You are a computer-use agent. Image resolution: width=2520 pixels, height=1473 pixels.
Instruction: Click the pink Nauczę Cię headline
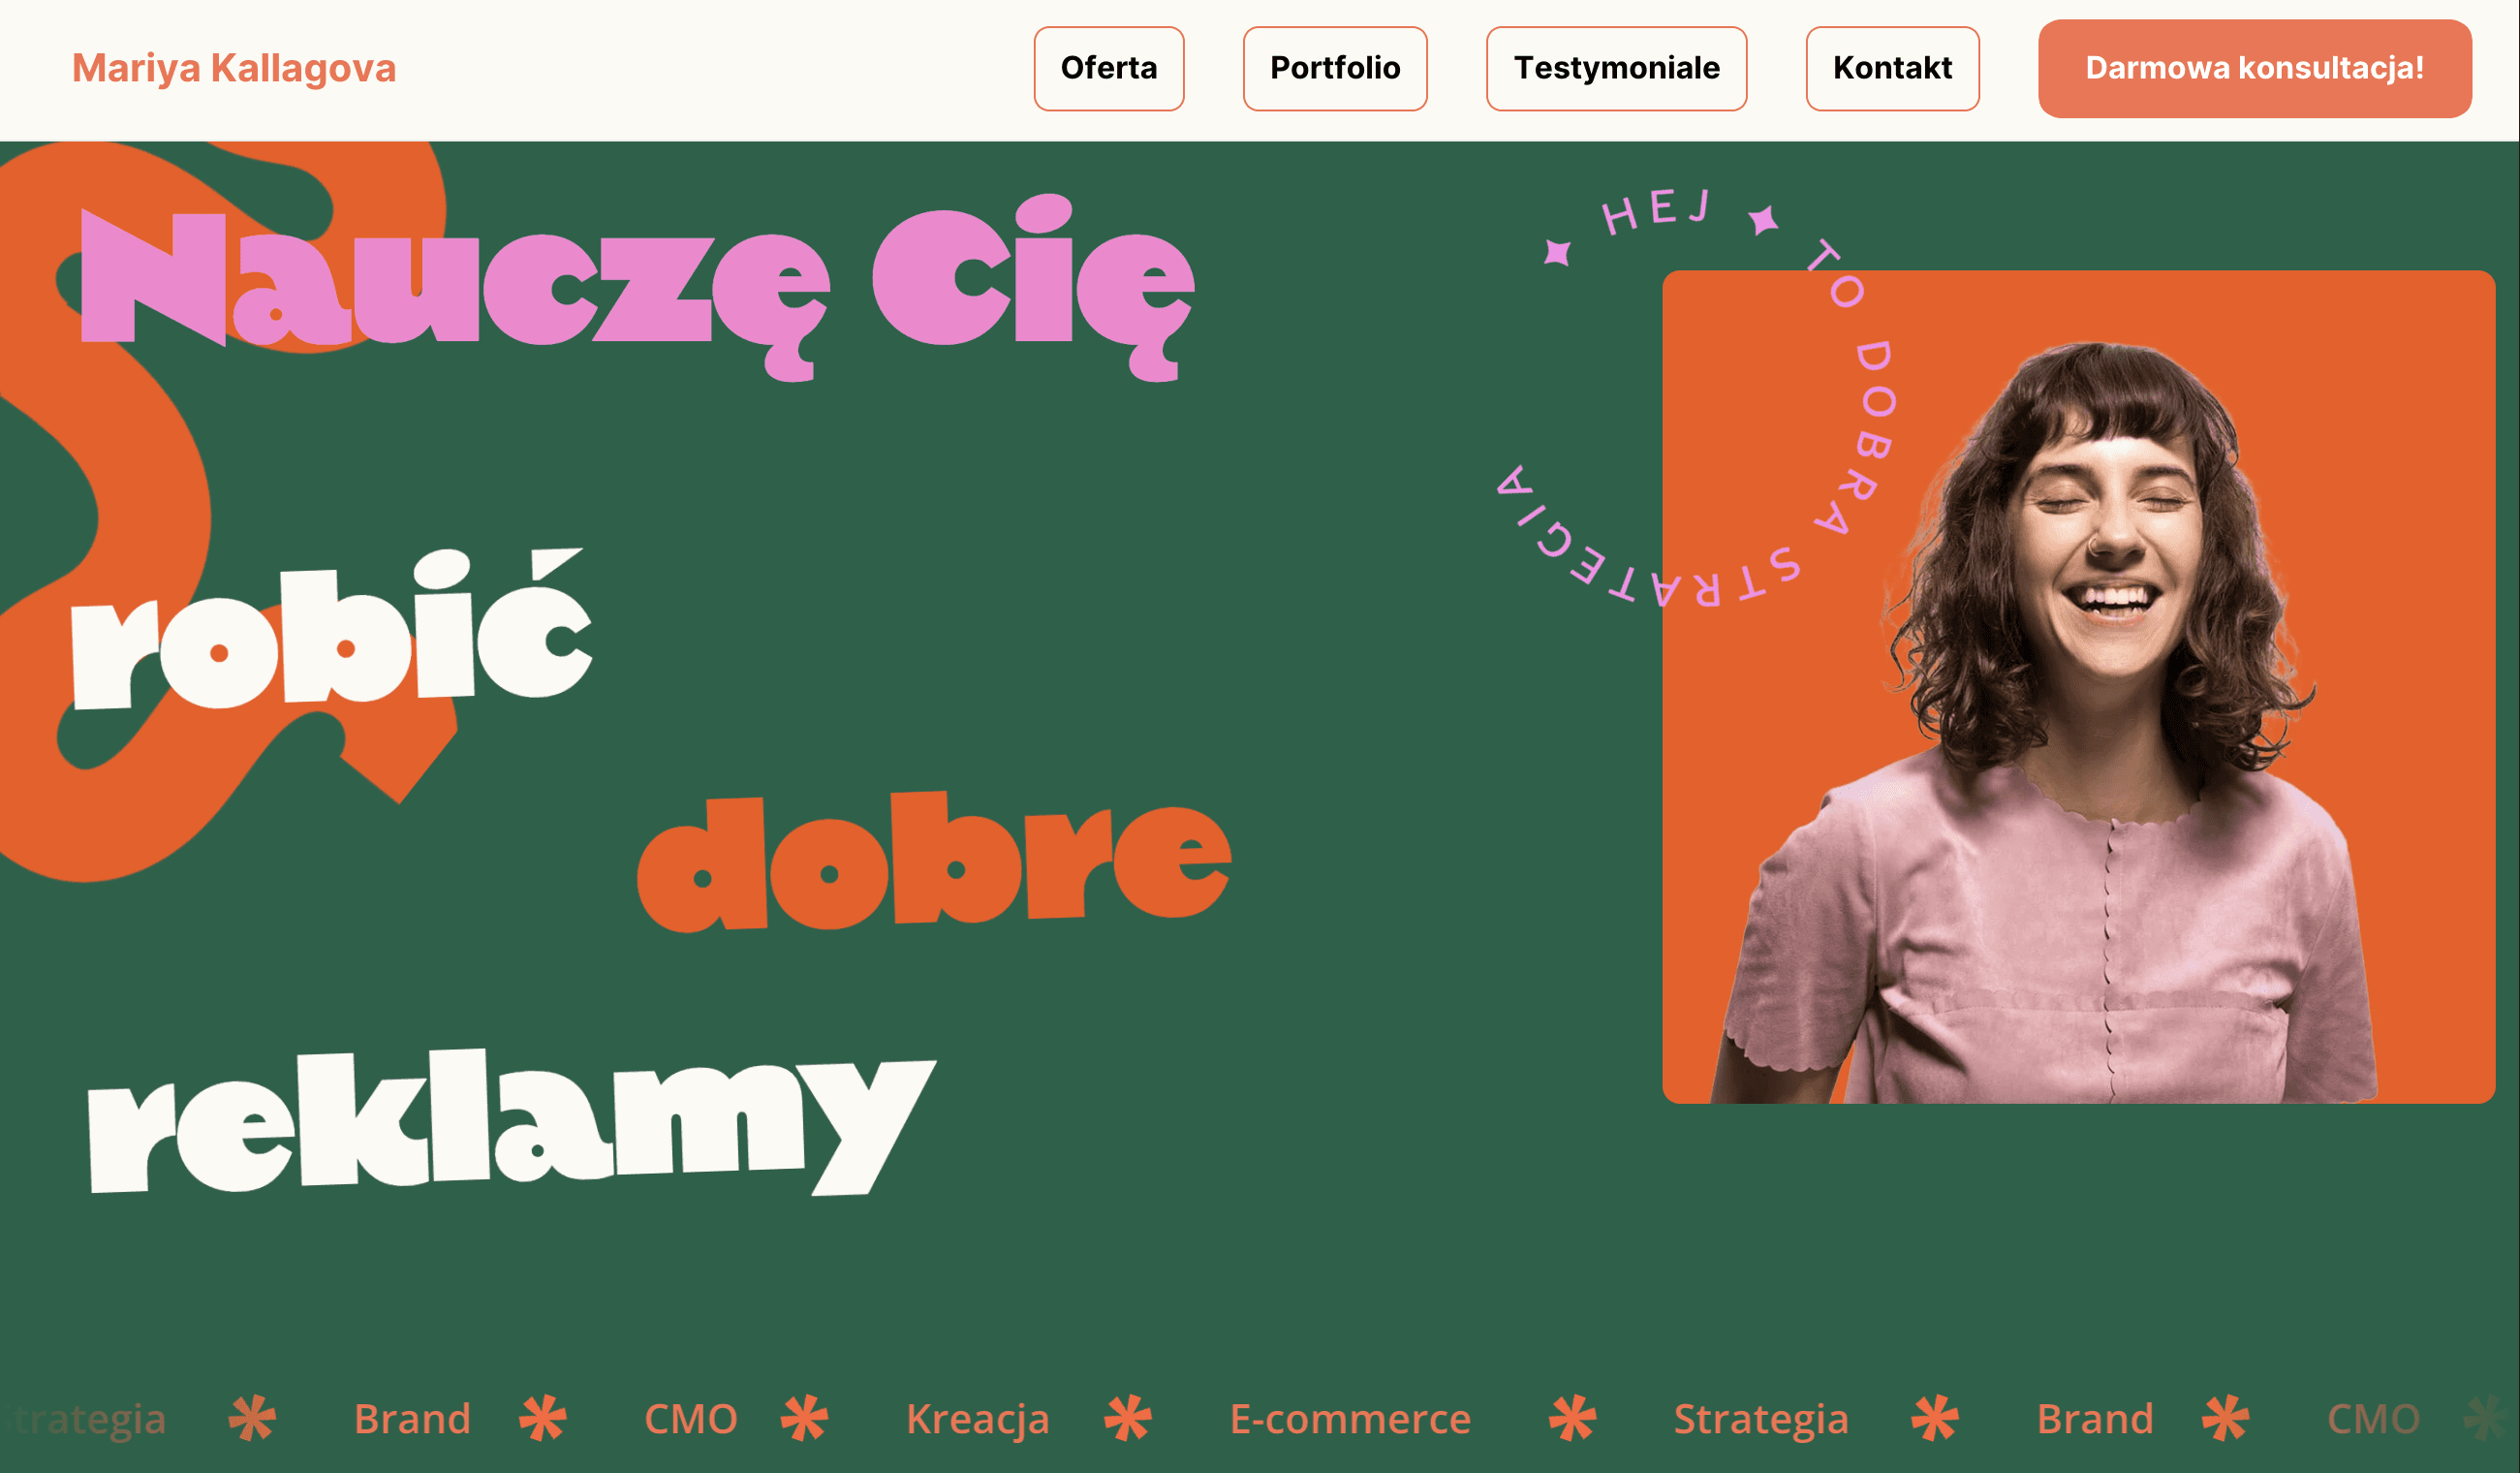click(637, 288)
